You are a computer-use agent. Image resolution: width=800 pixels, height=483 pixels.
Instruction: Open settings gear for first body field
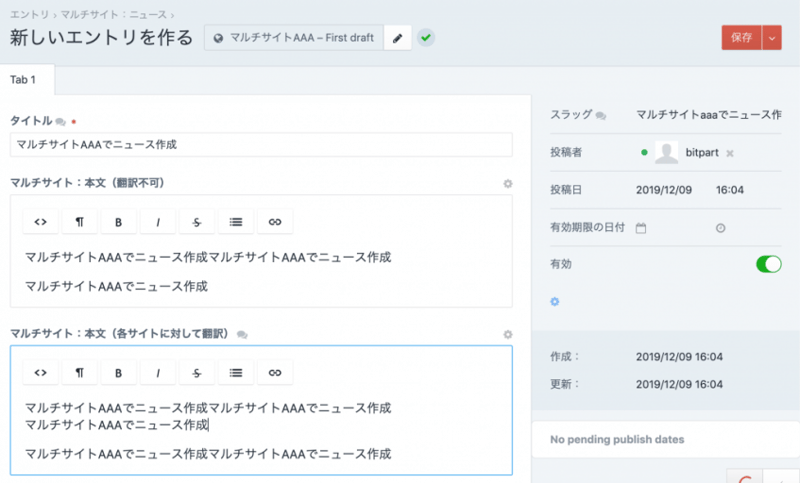(x=507, y=184)
